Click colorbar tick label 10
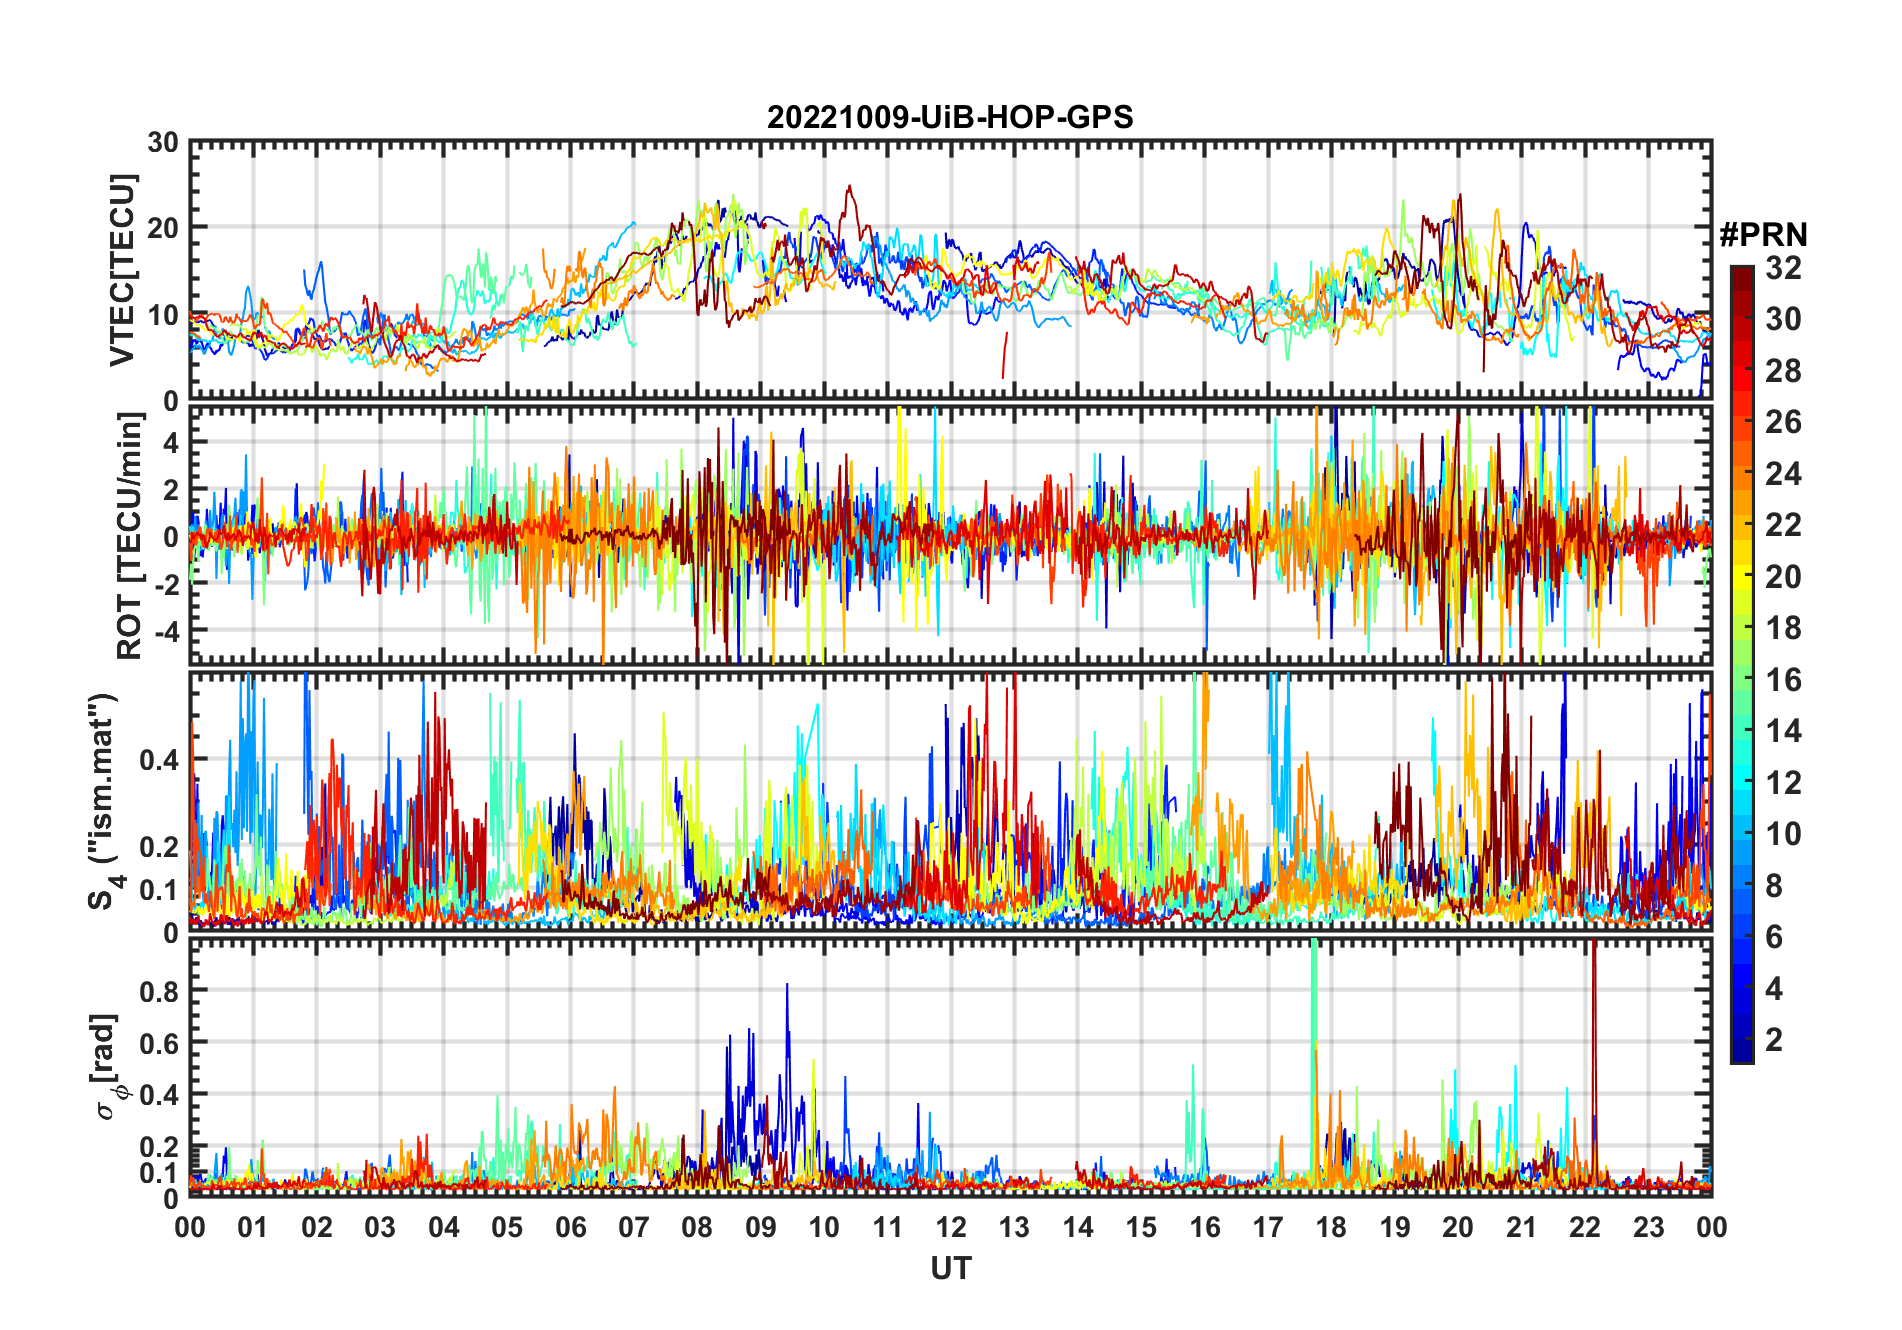This screenshot has height=1330, width=1902. click(1783, 834)
